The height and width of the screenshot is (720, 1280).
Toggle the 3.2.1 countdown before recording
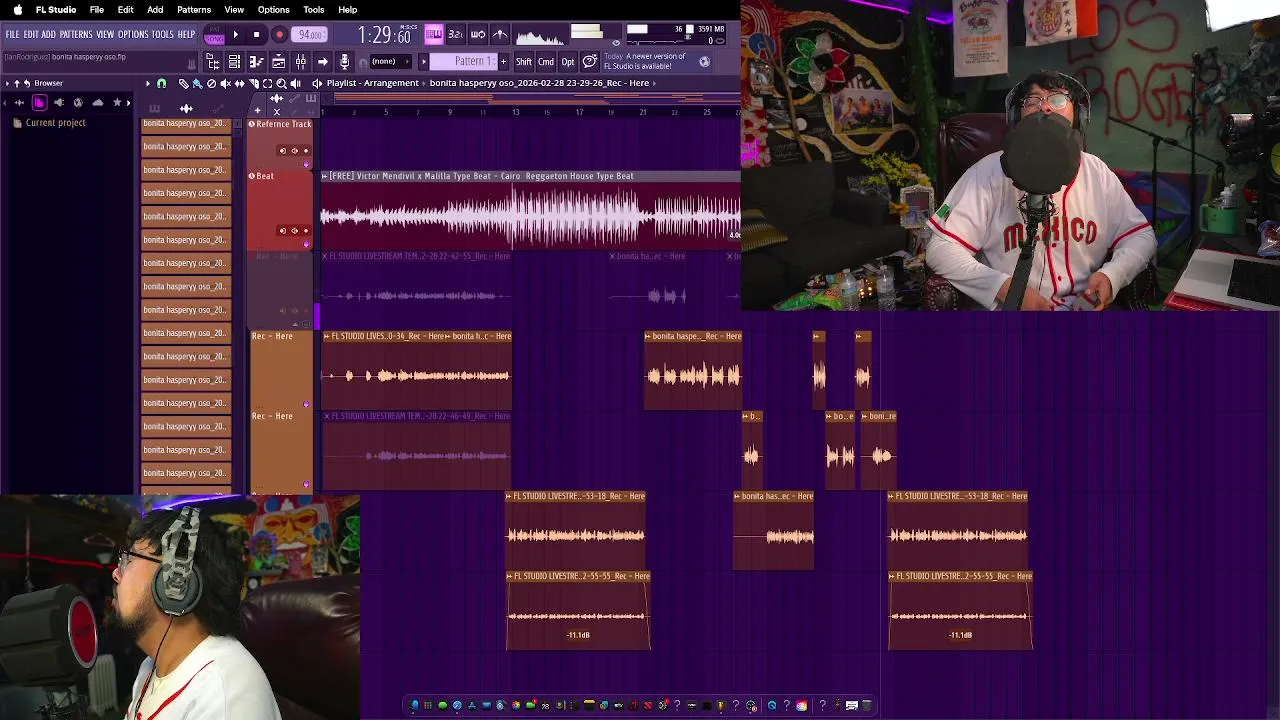pyautogui.click(x=455, y=34)
